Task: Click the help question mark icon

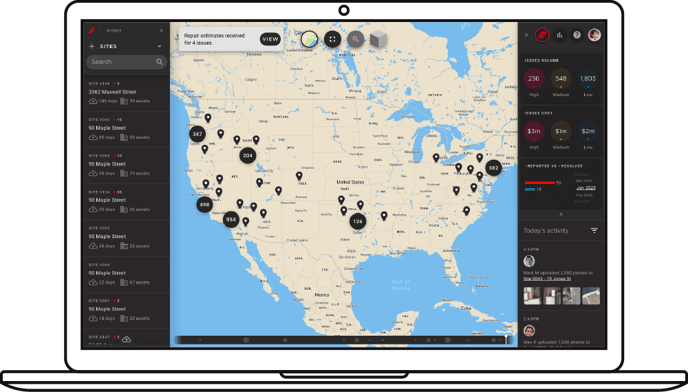Action: coord(577,35)
